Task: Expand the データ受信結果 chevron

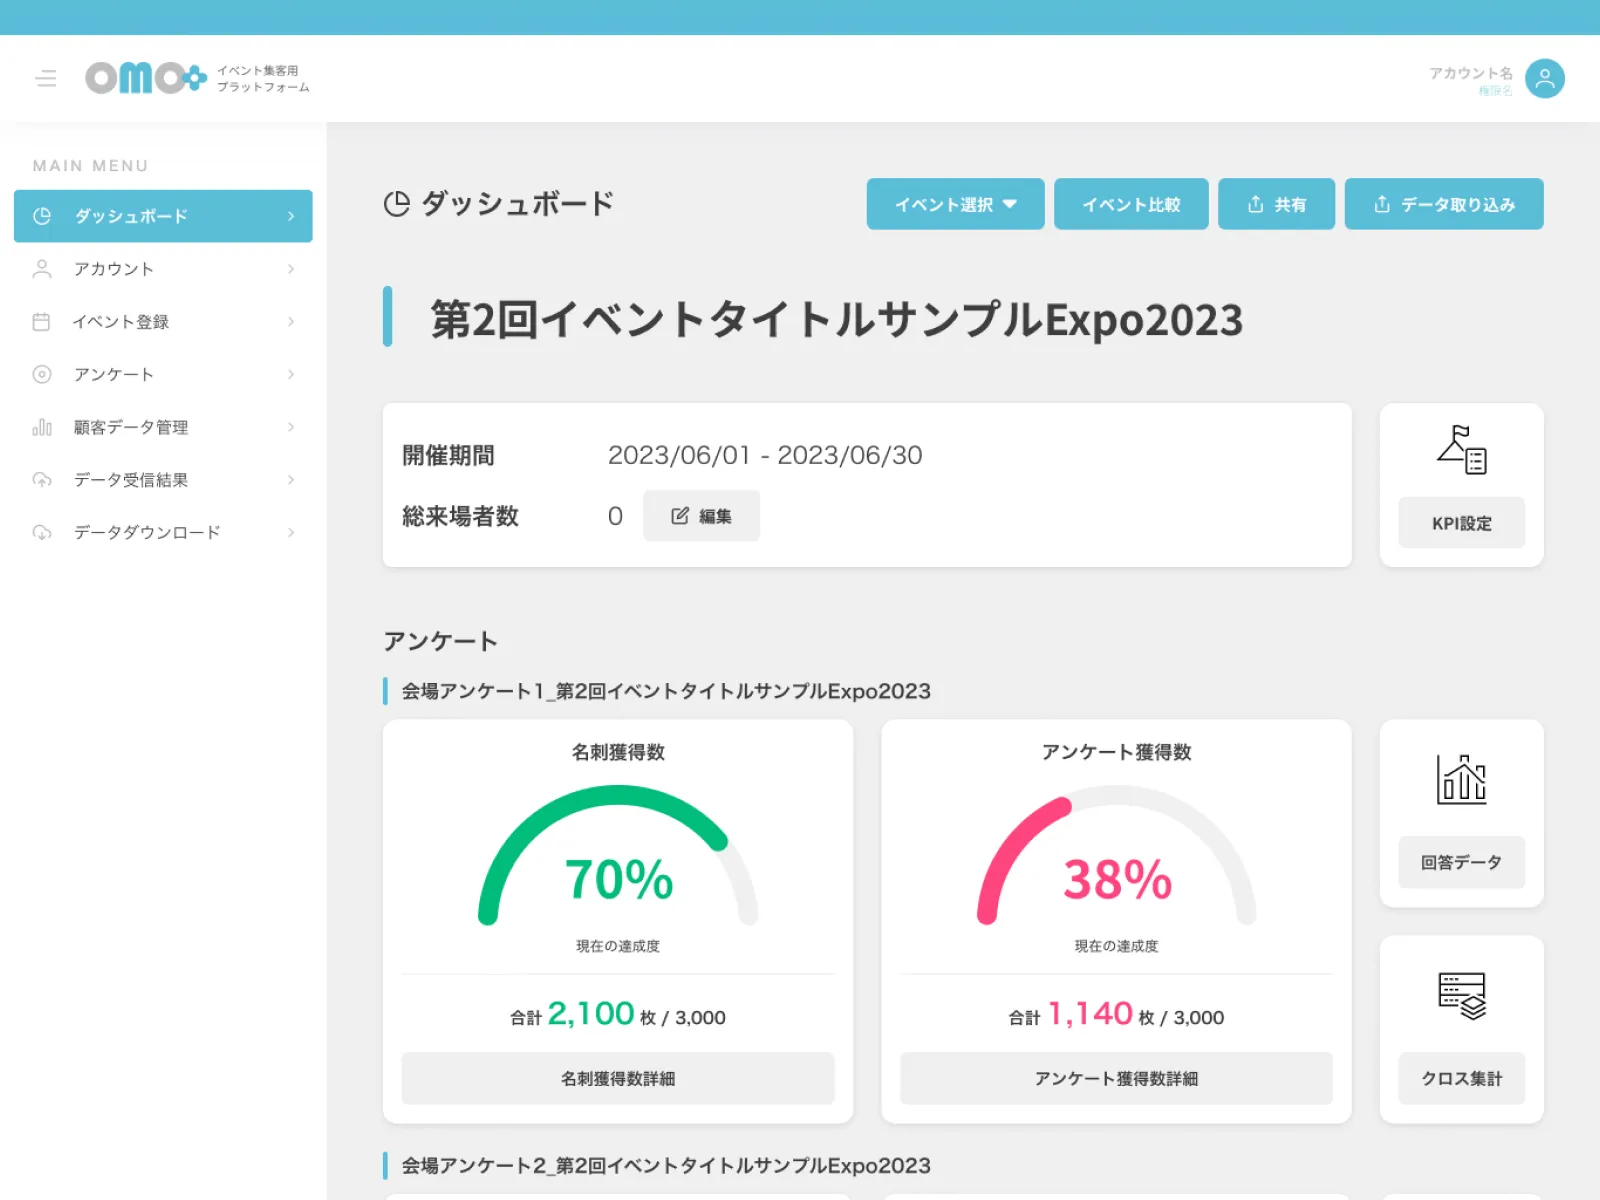Action: click(291, 480)
